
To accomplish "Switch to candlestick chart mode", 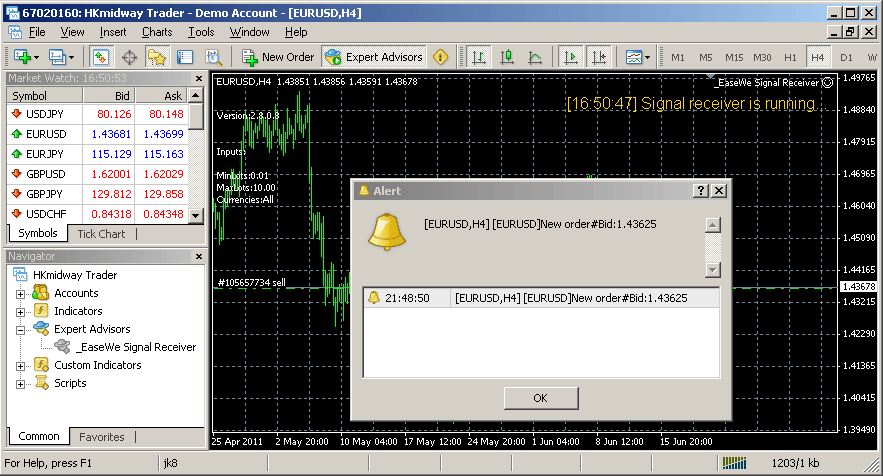I will 507,57.
